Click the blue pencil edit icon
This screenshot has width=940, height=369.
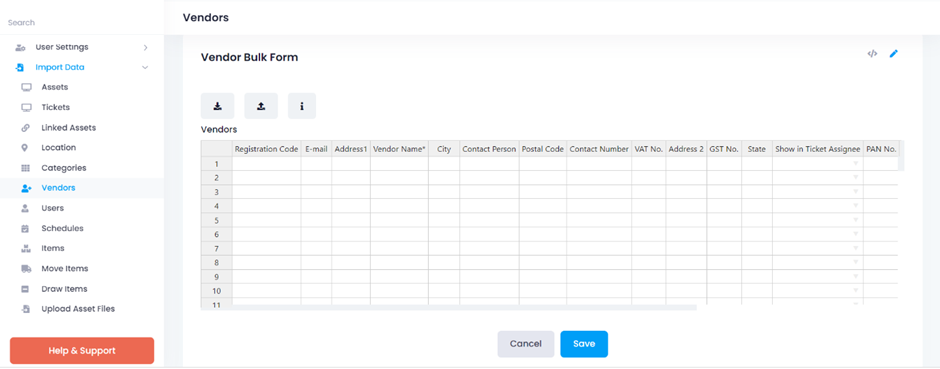(894, 54)
